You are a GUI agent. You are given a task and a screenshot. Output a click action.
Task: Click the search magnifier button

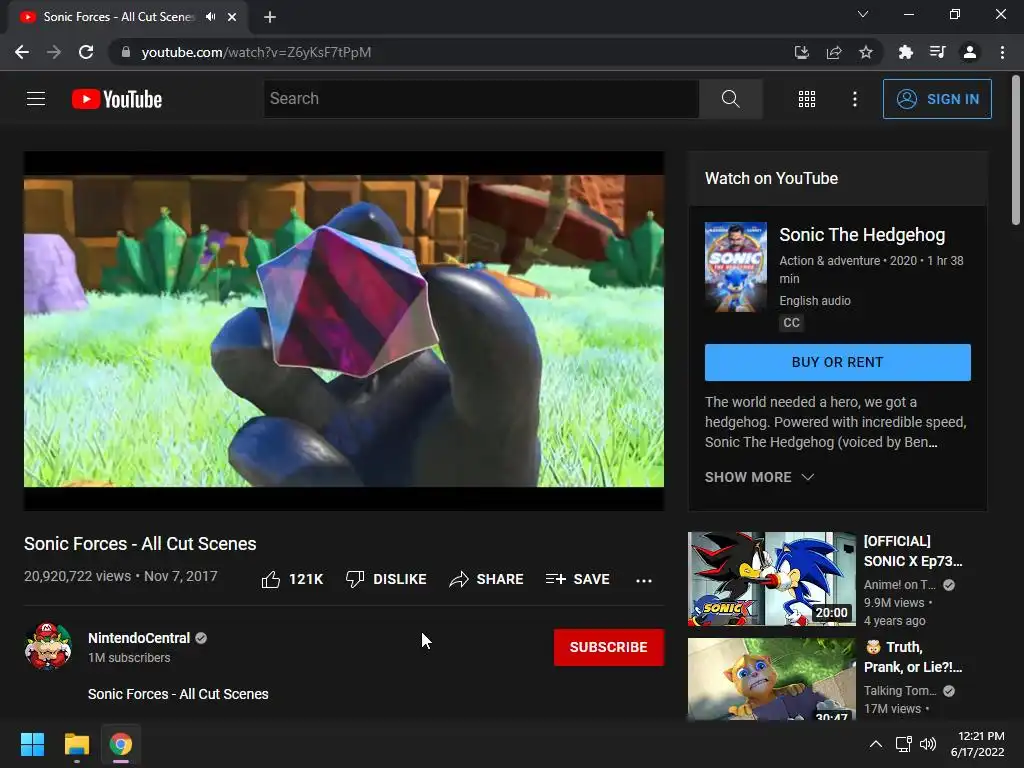click(x=730, y=99)
